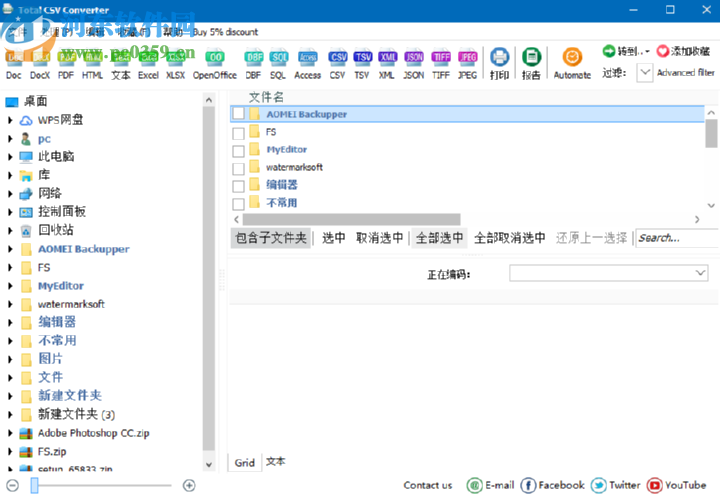The width and height of the screenshot is (720, 499).
Task: Open the E-mail contact icon
Action: [474, 485]
